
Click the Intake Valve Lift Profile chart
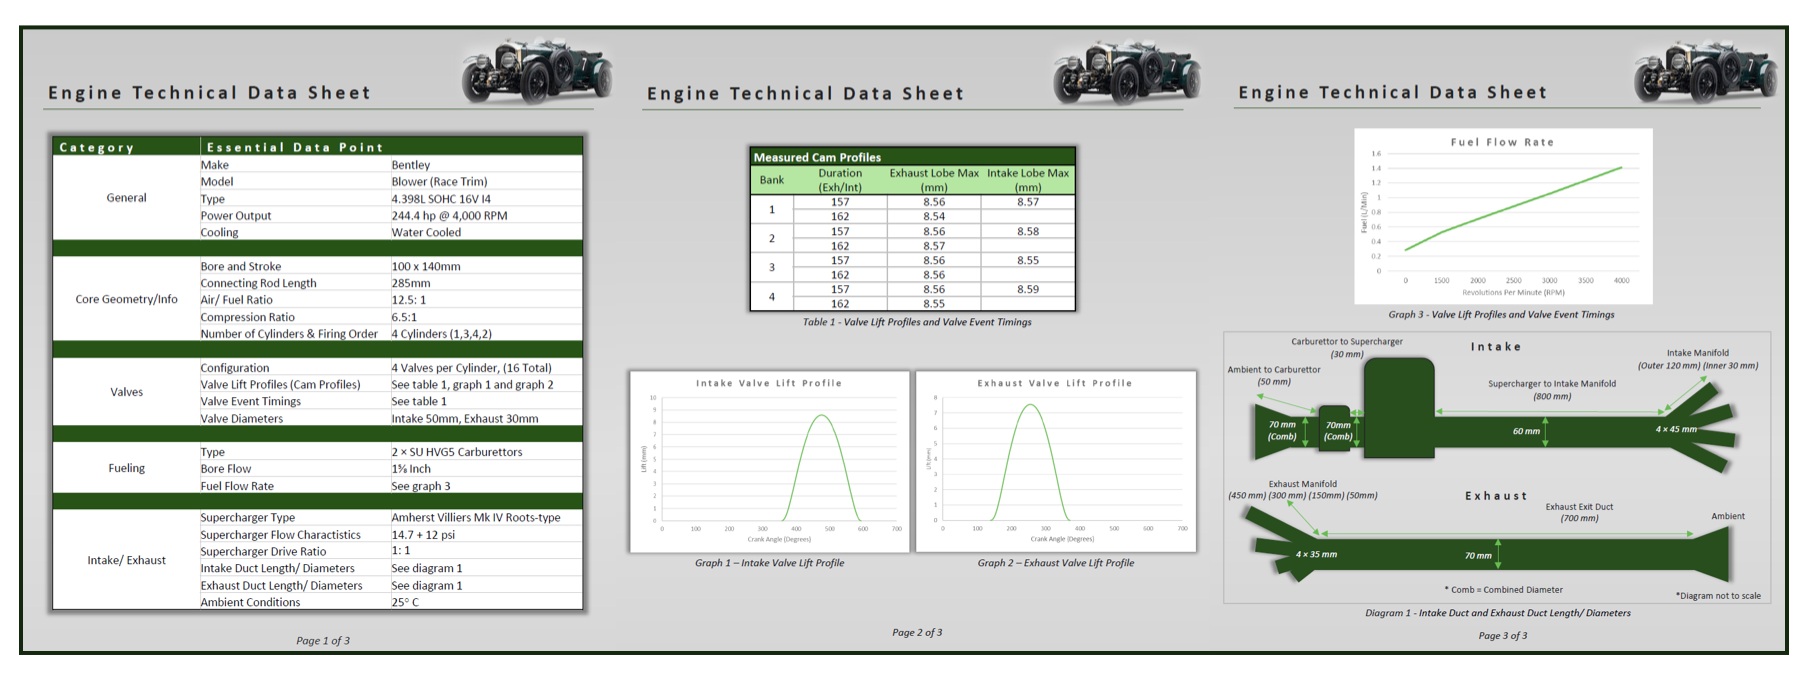click(770, 462)
